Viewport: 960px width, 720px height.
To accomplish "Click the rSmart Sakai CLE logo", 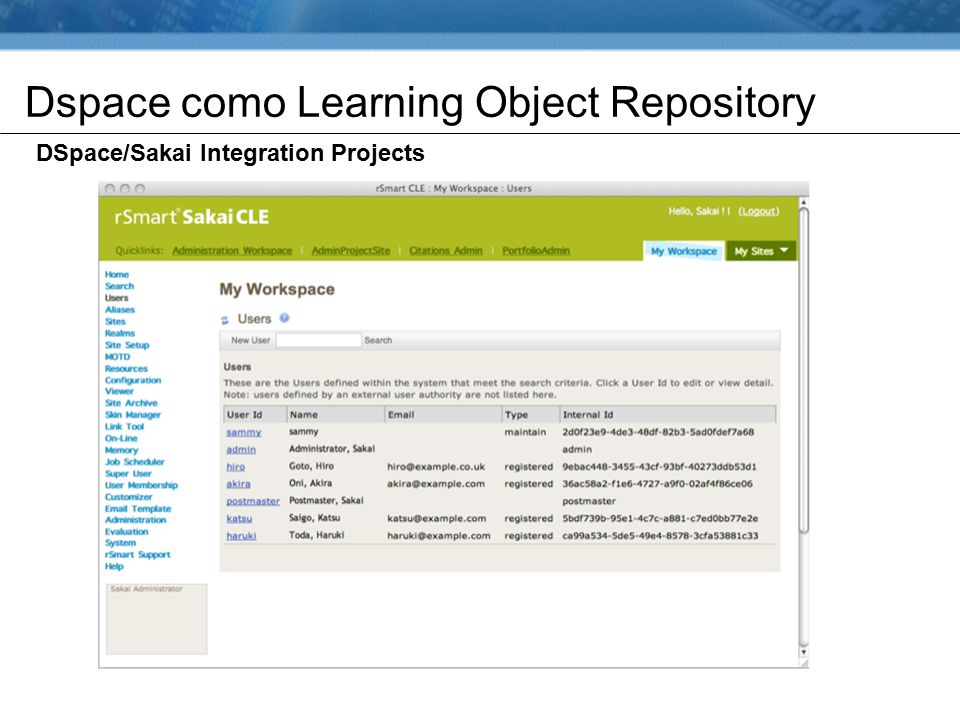I will [192, 217].
